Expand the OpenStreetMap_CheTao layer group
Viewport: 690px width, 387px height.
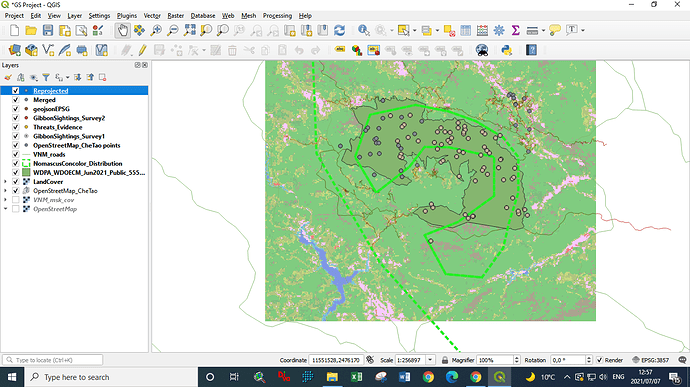click(5, 191)
